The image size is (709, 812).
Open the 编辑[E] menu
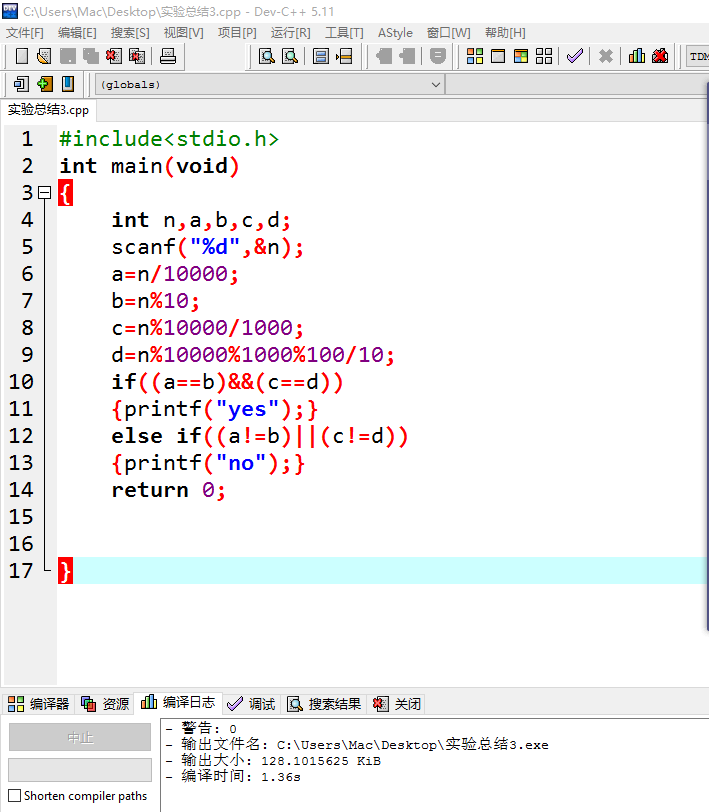click(77, 33)
